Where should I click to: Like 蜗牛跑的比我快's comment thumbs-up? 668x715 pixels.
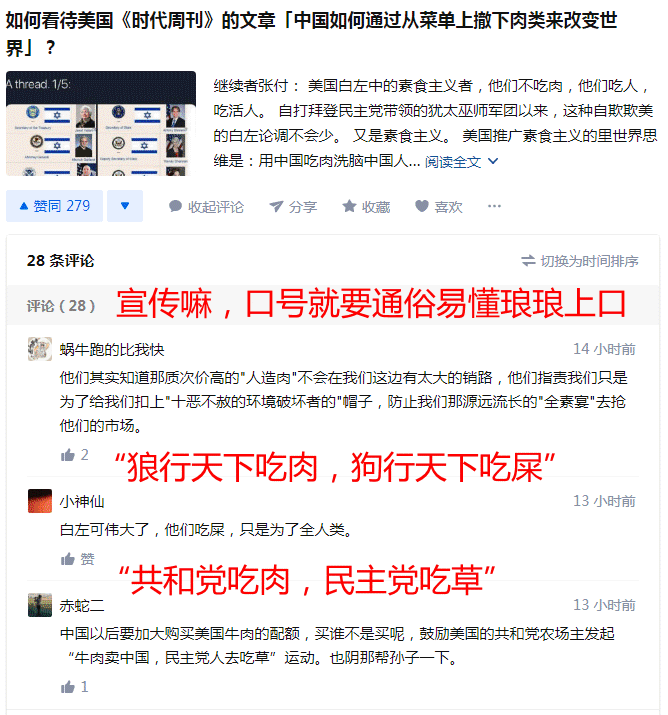coord(74,455)
